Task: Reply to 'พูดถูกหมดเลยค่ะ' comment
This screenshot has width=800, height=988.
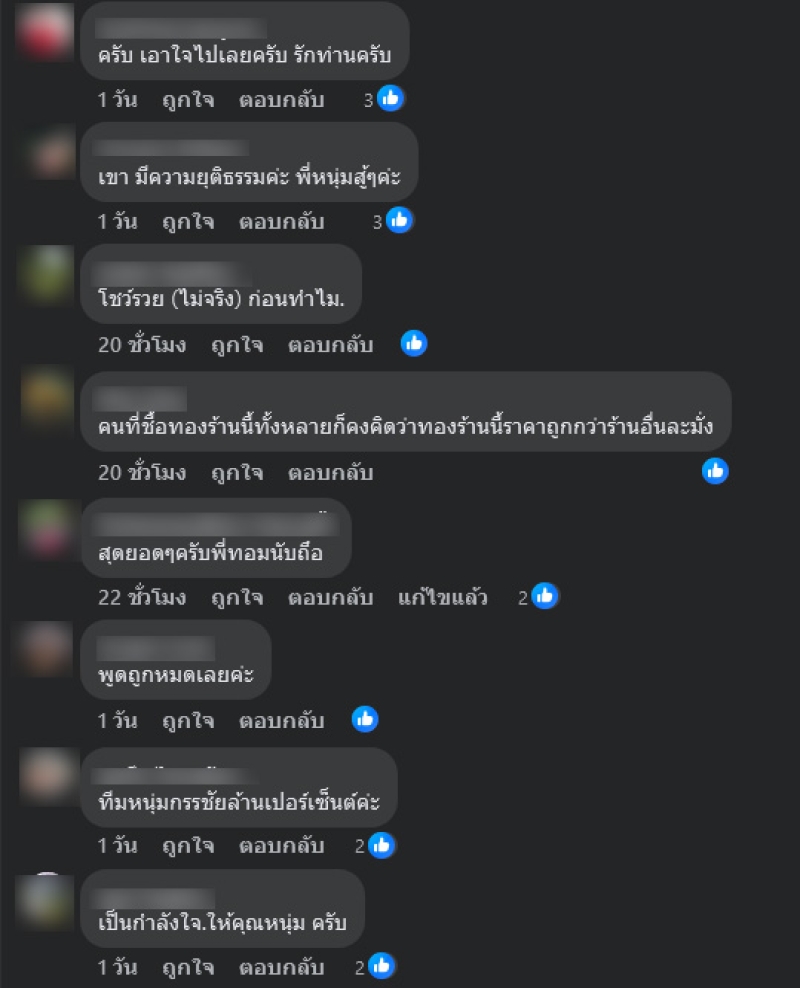Action: click(282, 720)
